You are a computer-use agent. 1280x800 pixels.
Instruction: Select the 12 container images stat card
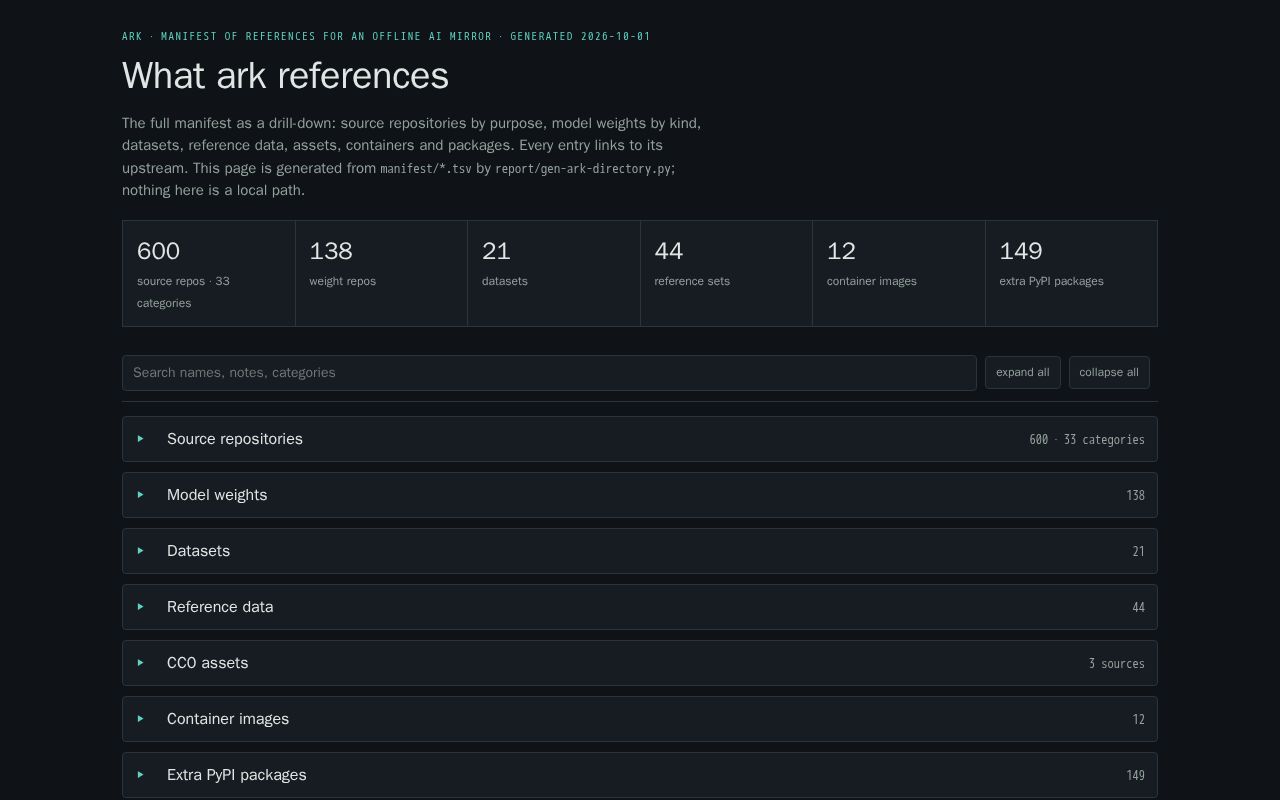[899, 273]
